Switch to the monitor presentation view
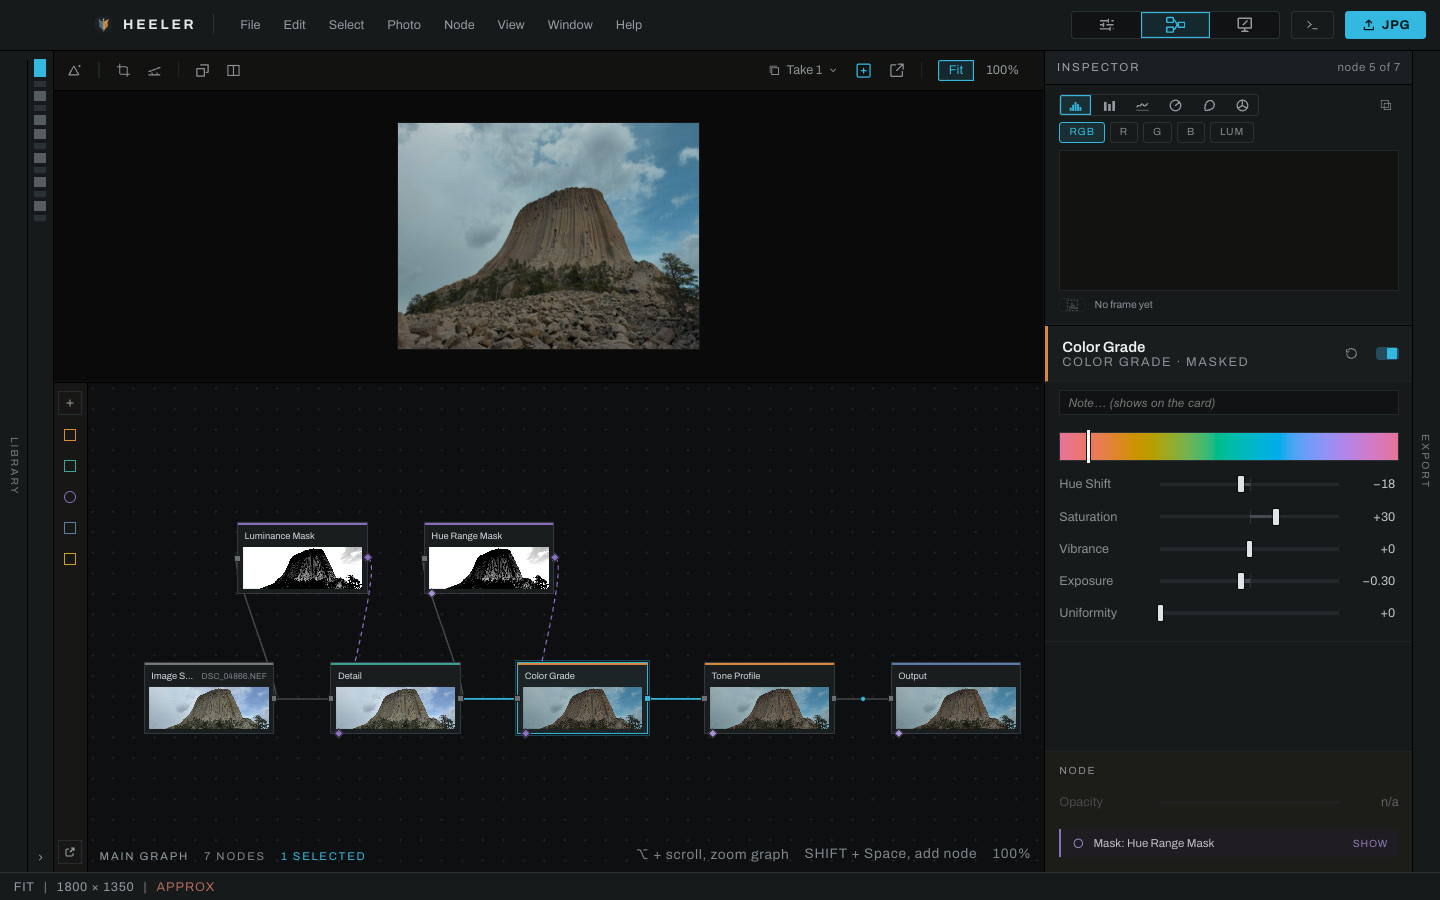Screen dimensions: 1440x900 [x=1244, y=25]
